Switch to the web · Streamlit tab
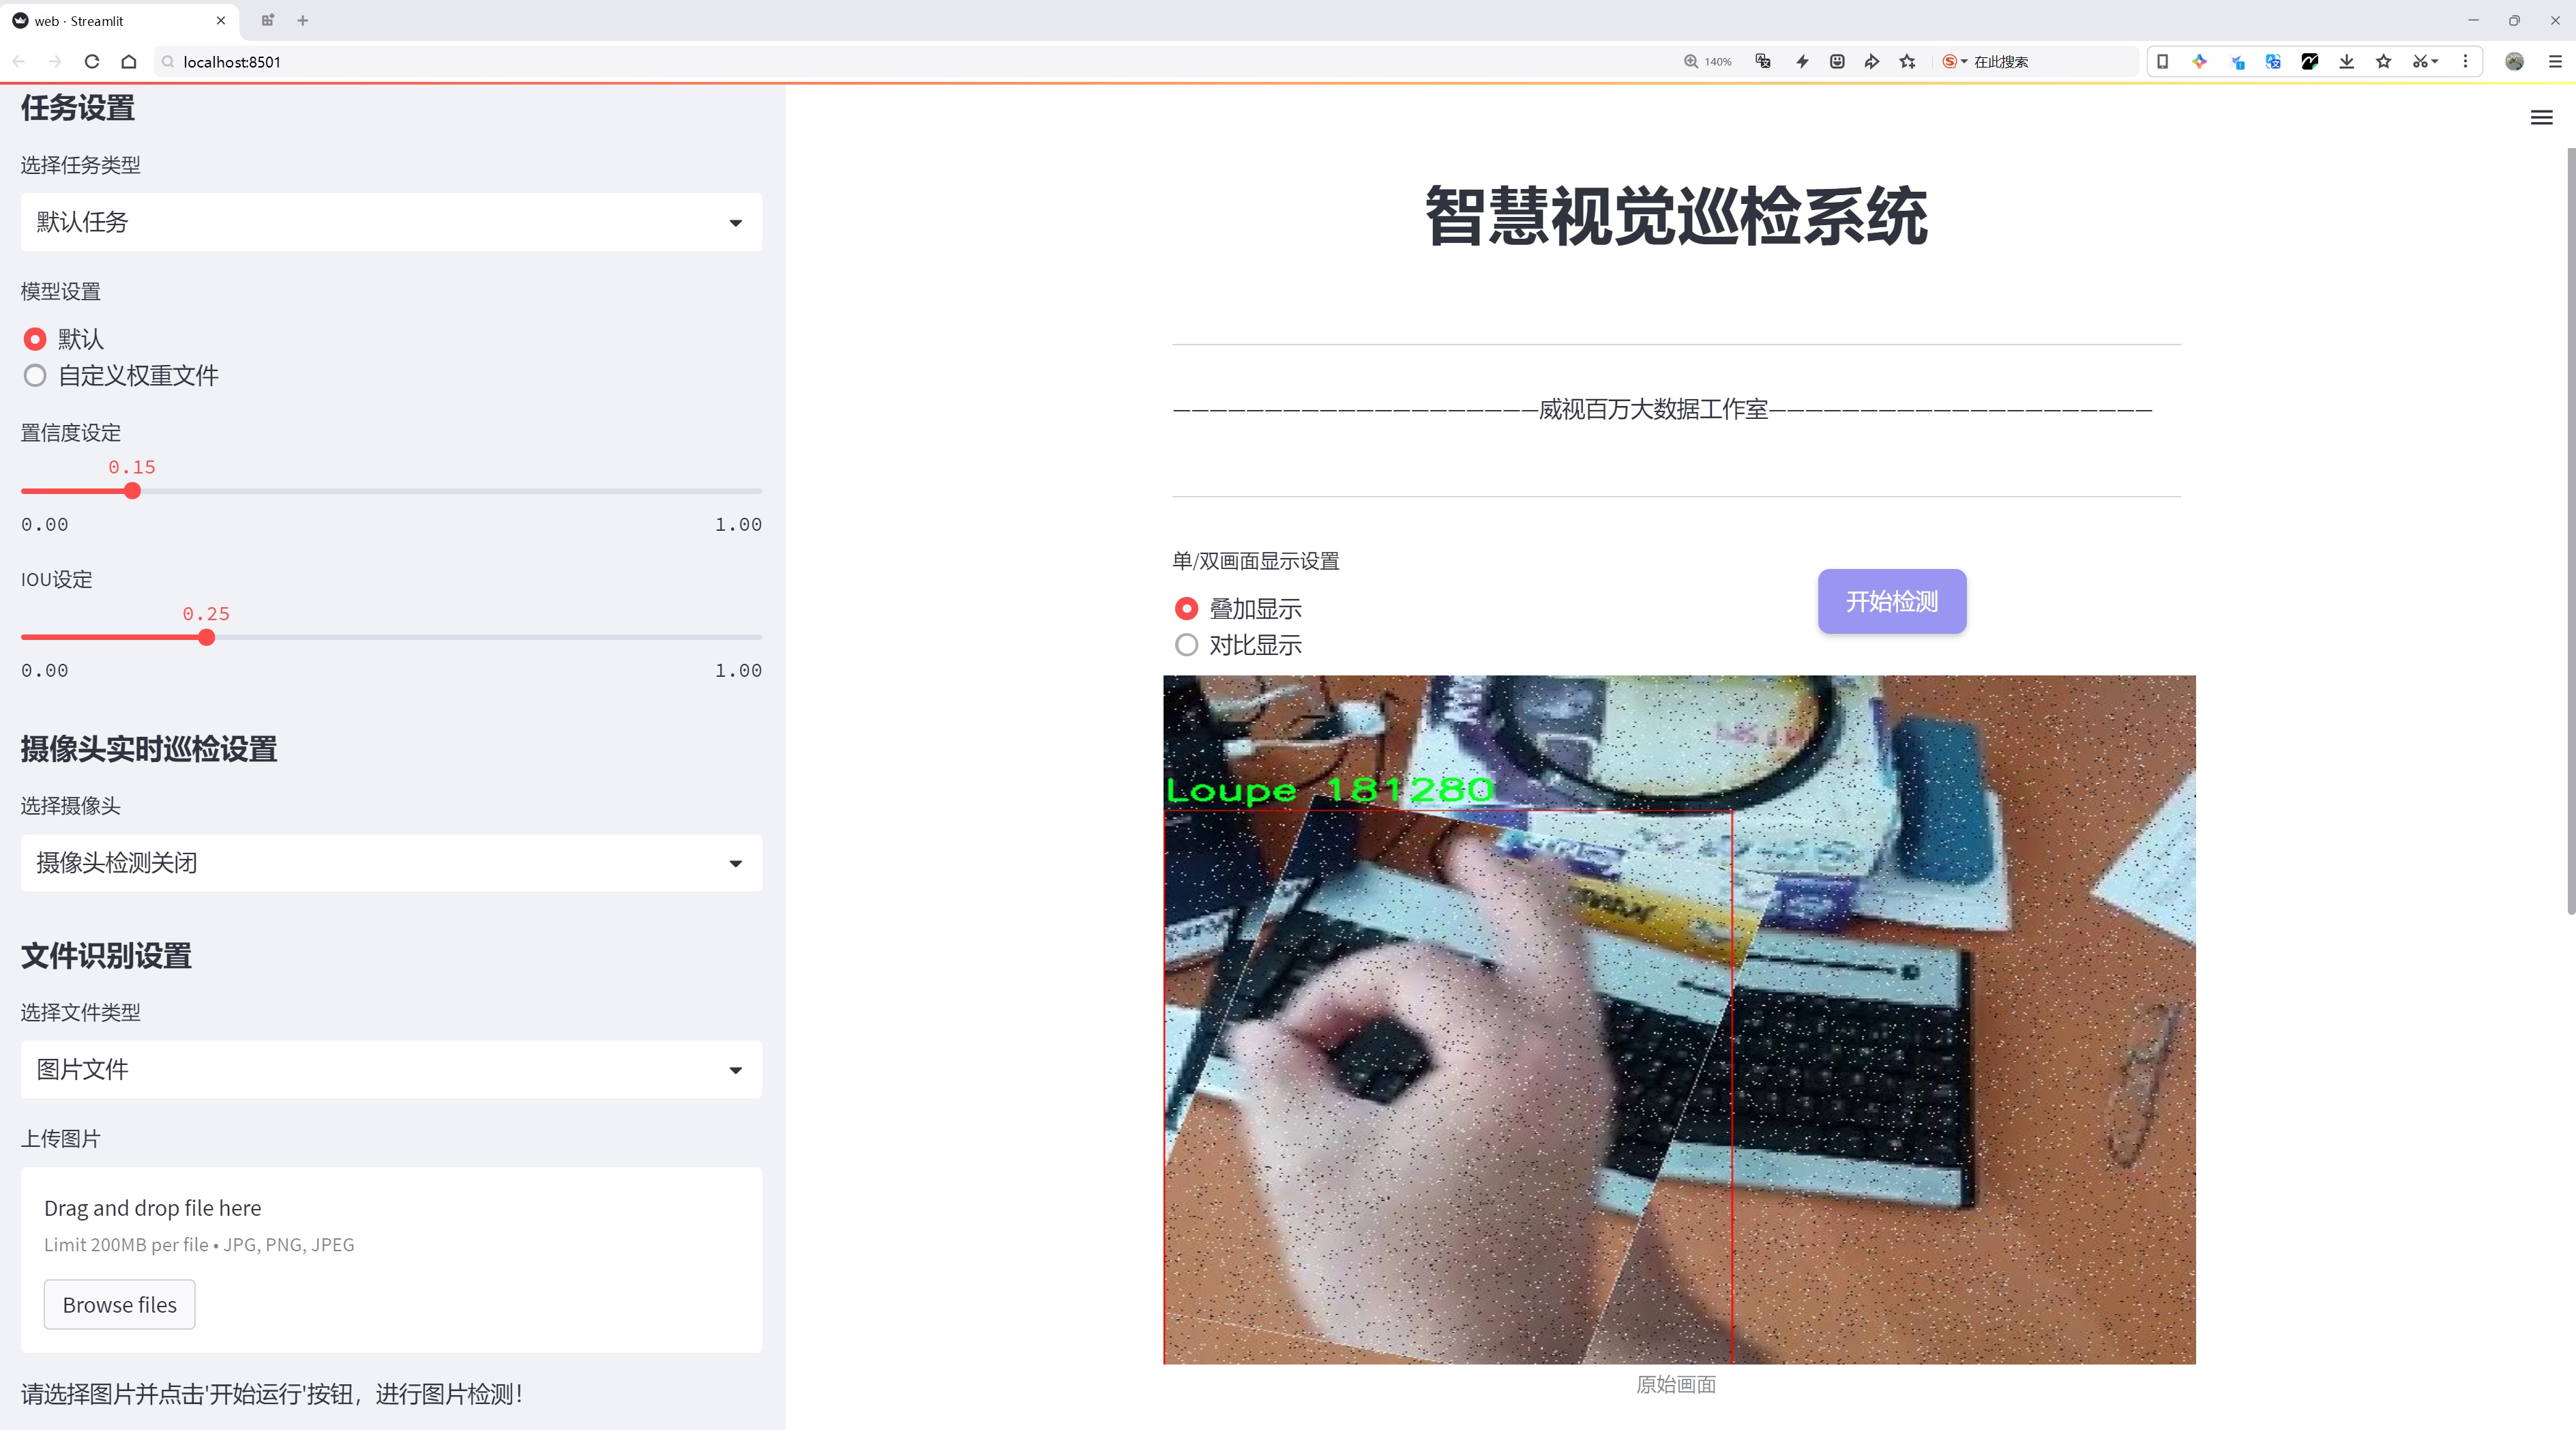2576x1430 pixels. pos(119,20)
